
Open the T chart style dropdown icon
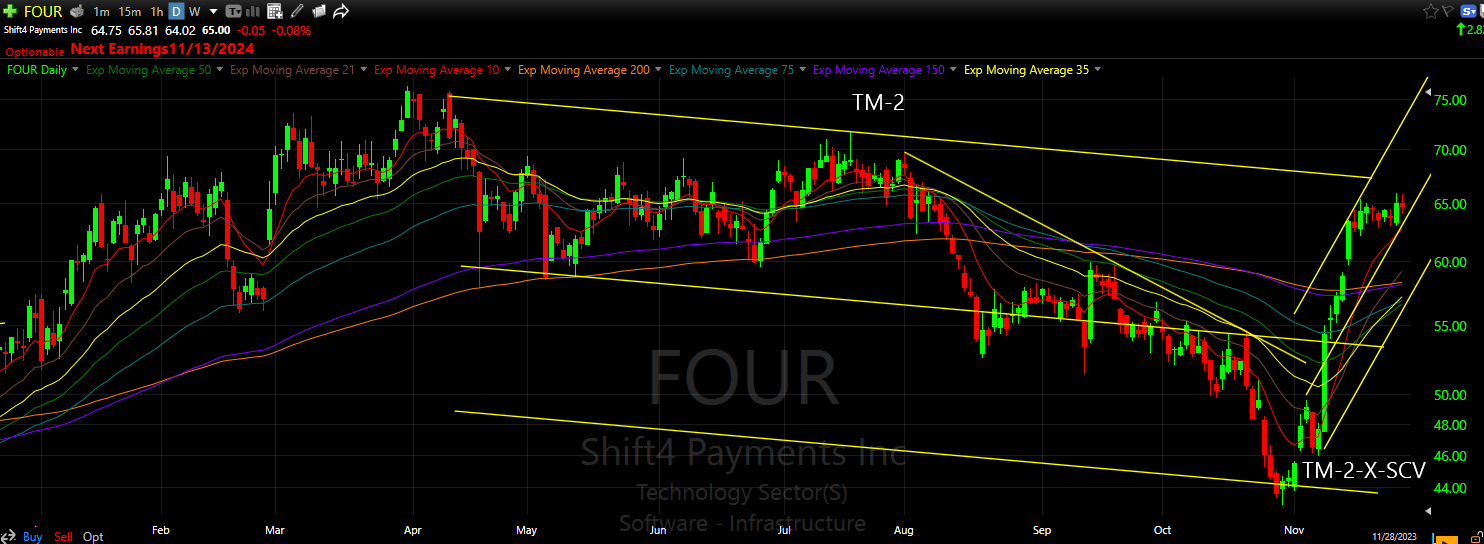point(233,11)
